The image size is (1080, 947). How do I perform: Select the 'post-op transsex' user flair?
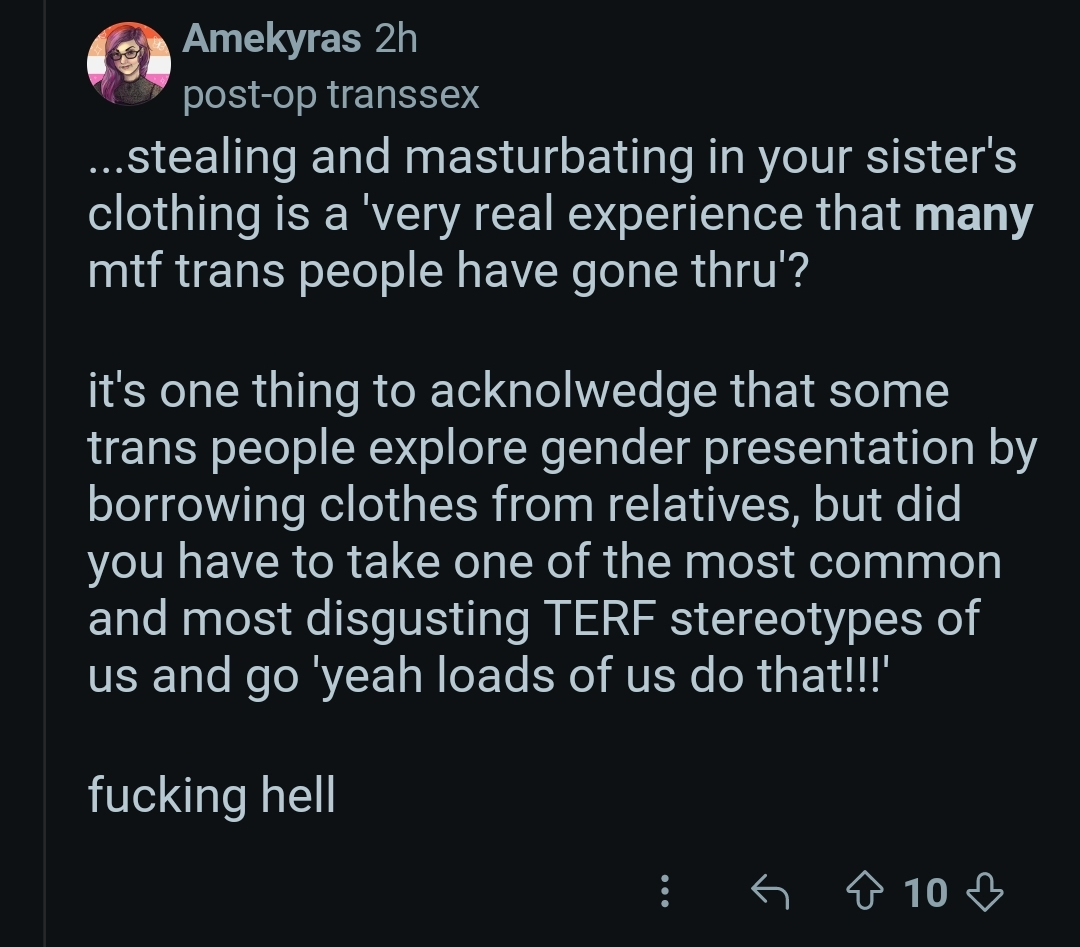click(332, 95)
